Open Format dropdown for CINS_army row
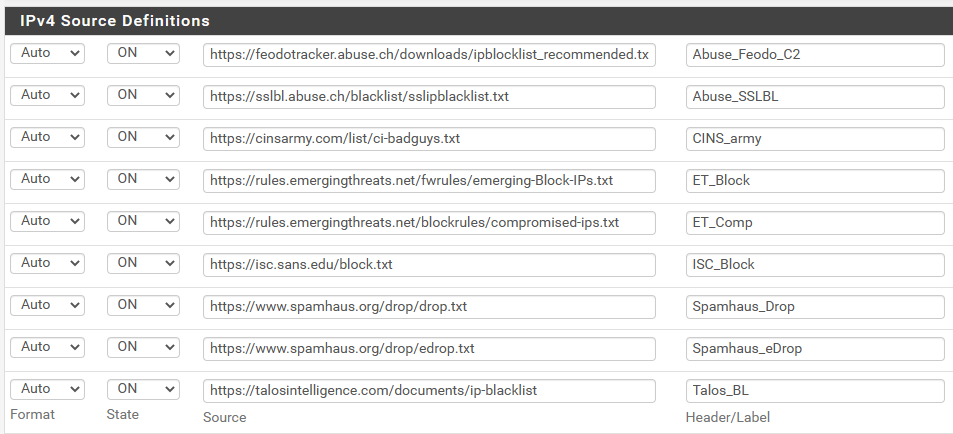Viewport: 953px width, 434px height. pos(47,137)
